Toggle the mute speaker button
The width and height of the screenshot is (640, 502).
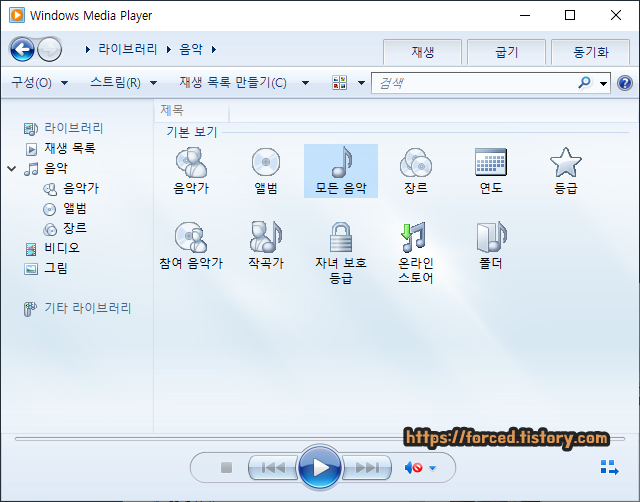pyautogui.click(x=413, y=468)
